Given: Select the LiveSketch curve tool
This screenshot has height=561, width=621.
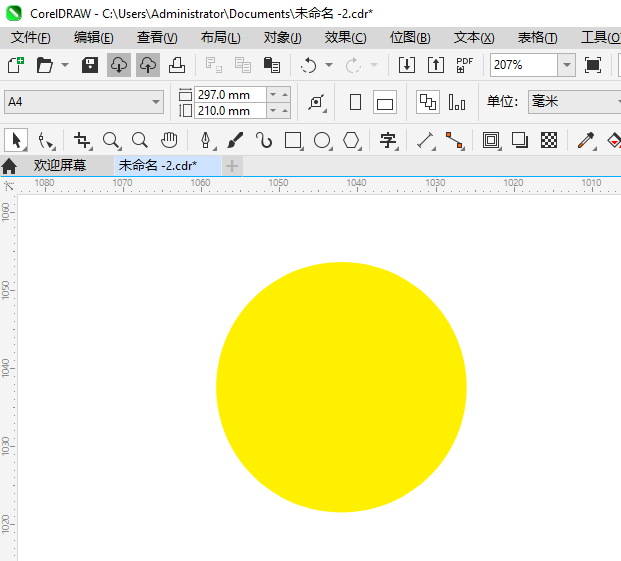Looking at the screenshot, I should point(264,141).
